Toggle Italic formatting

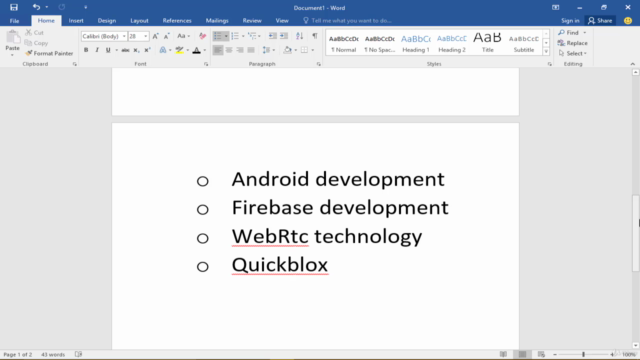tap(97, 50)
